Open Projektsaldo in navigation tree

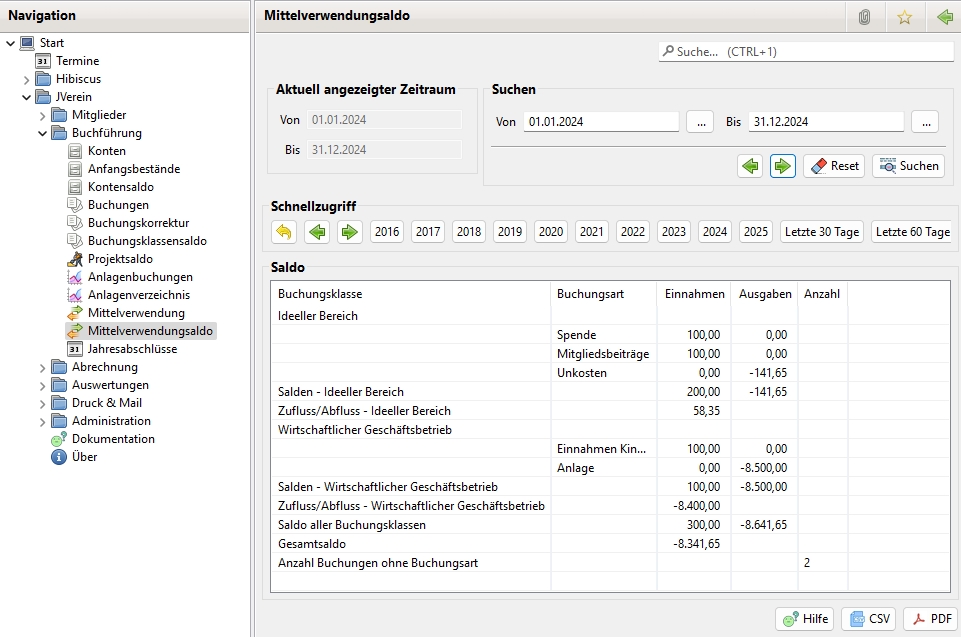[120, 259]
